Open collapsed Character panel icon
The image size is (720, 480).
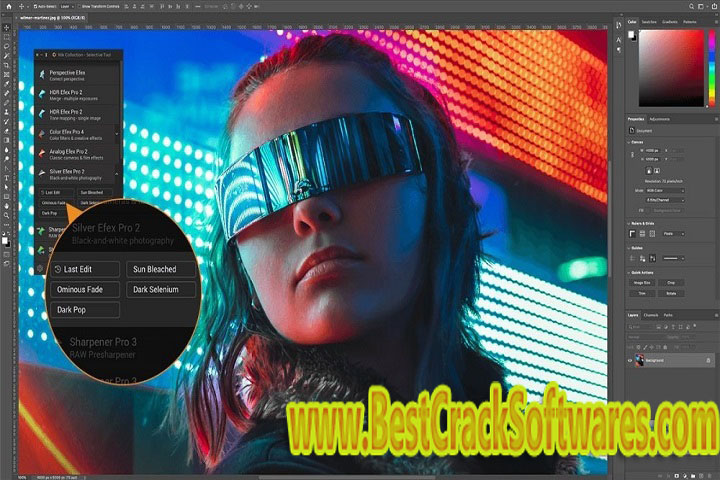coord(619,40)
